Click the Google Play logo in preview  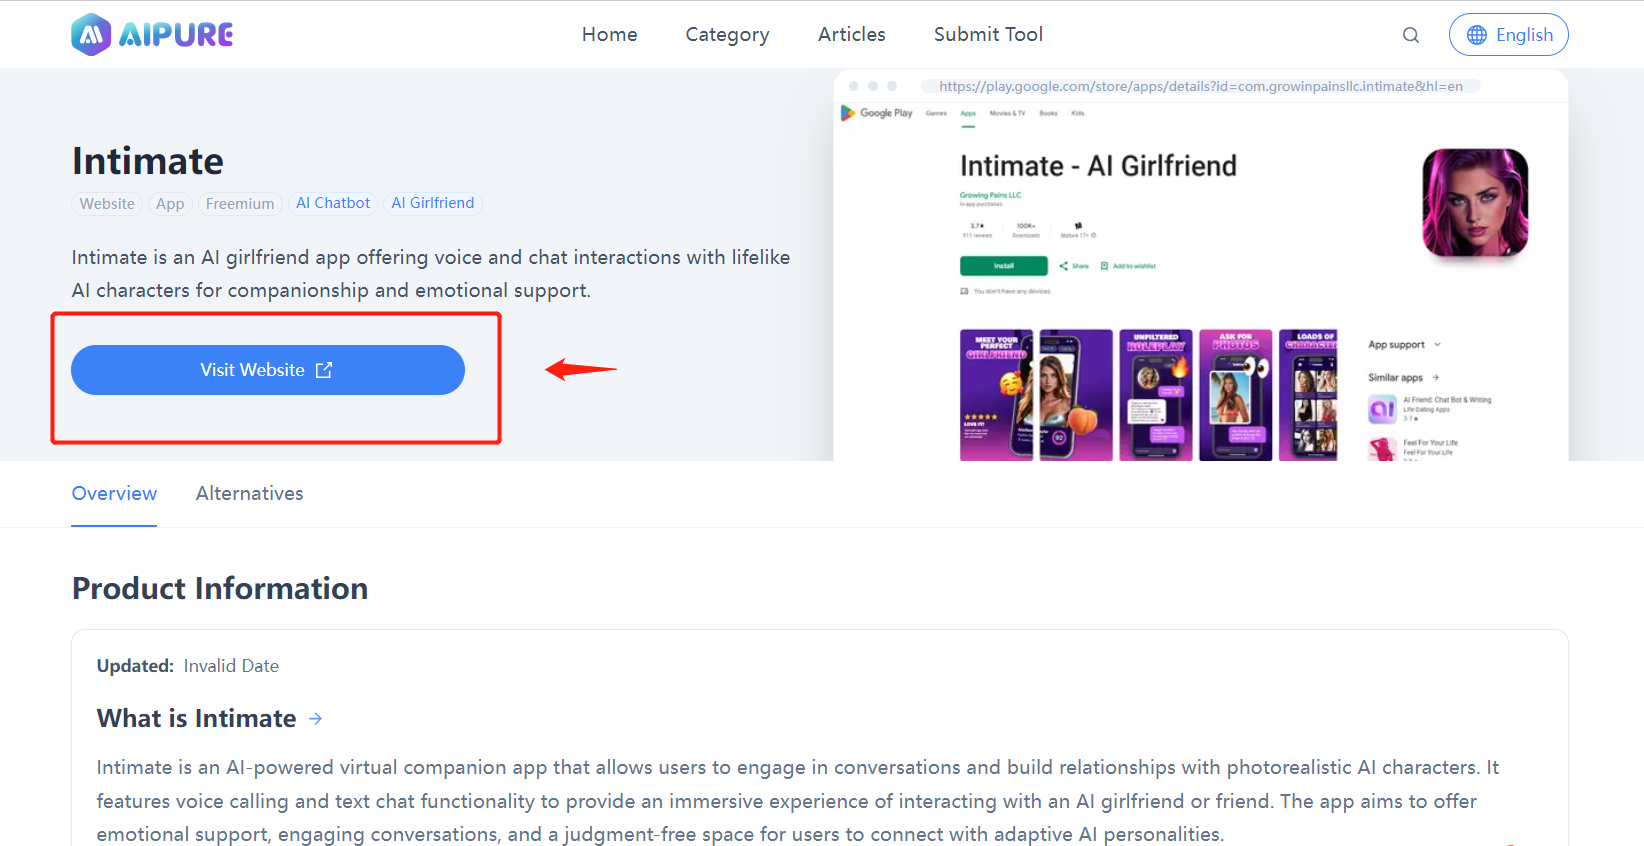pyautogui.click(x=877, y=113)
